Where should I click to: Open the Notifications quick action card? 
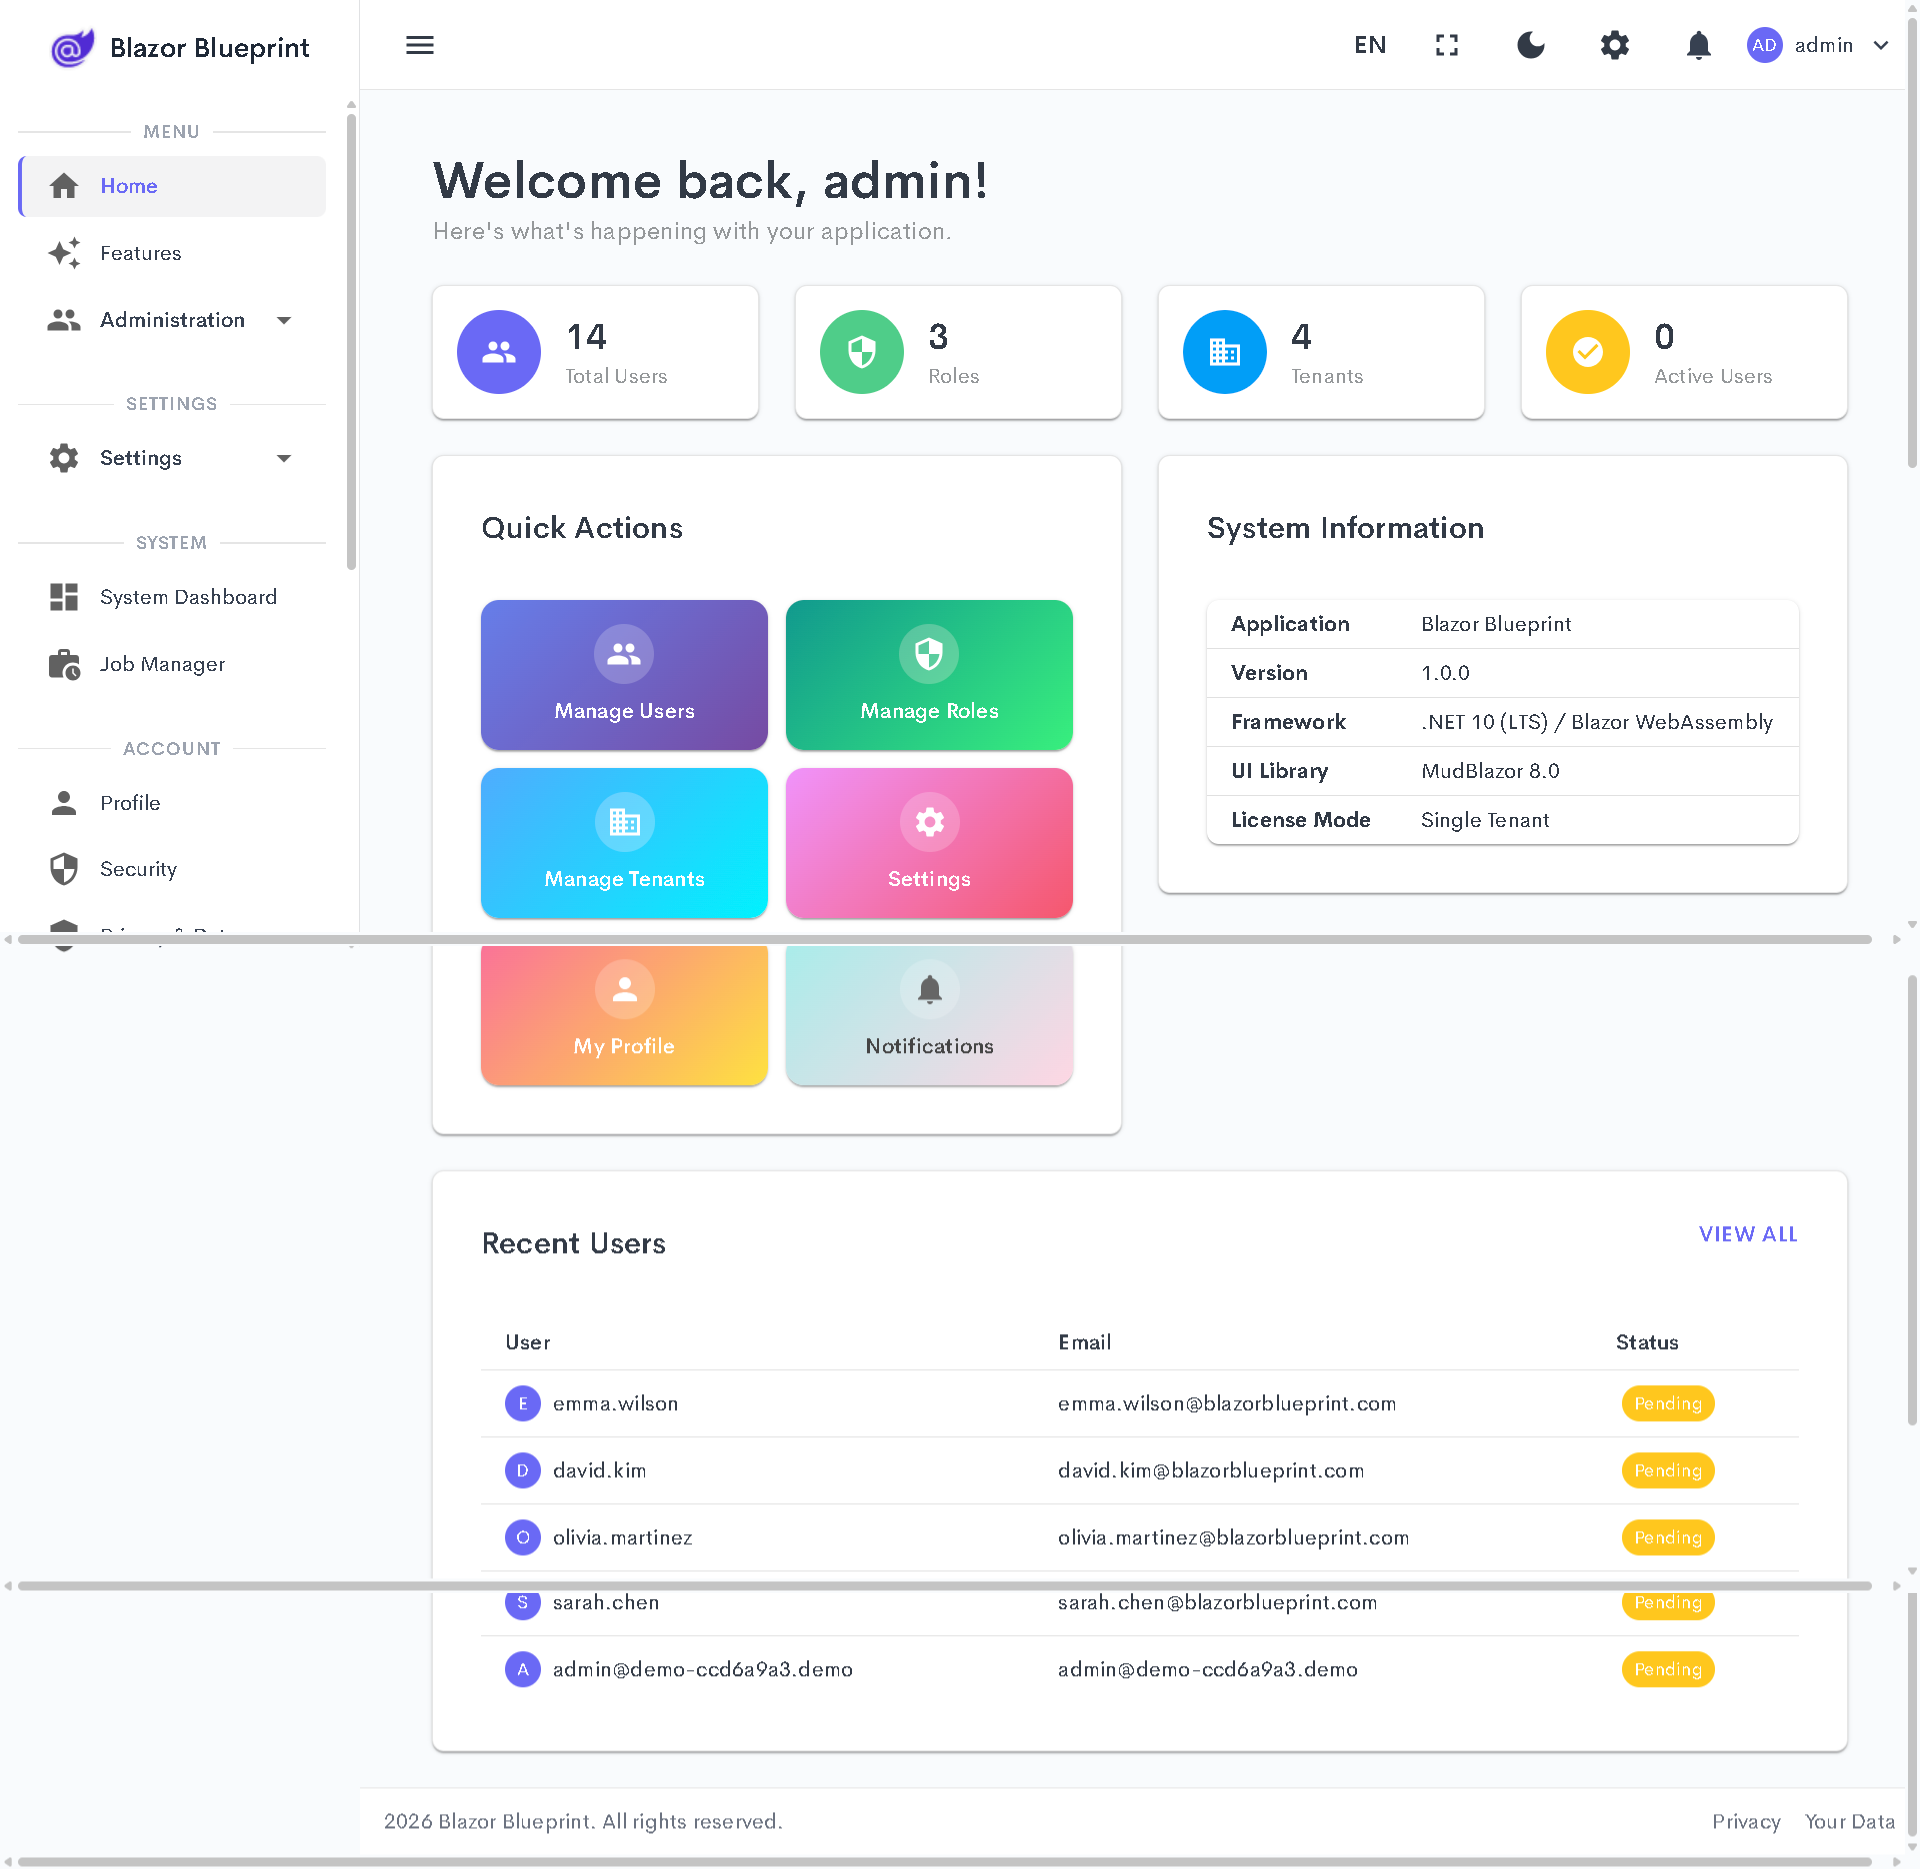point(928,1014)
